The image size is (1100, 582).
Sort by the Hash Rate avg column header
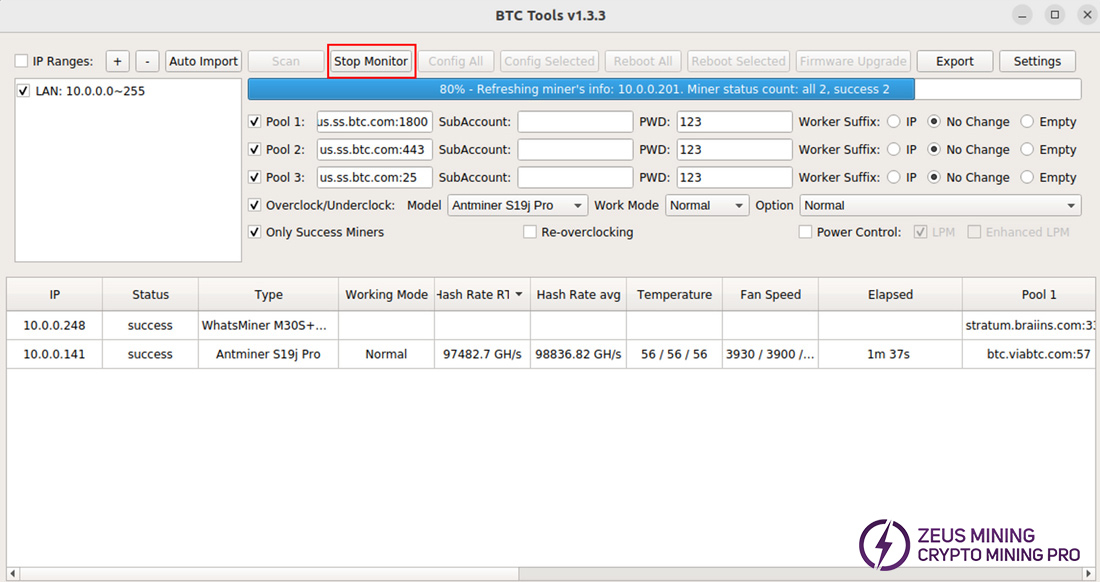tap(578, 294)
